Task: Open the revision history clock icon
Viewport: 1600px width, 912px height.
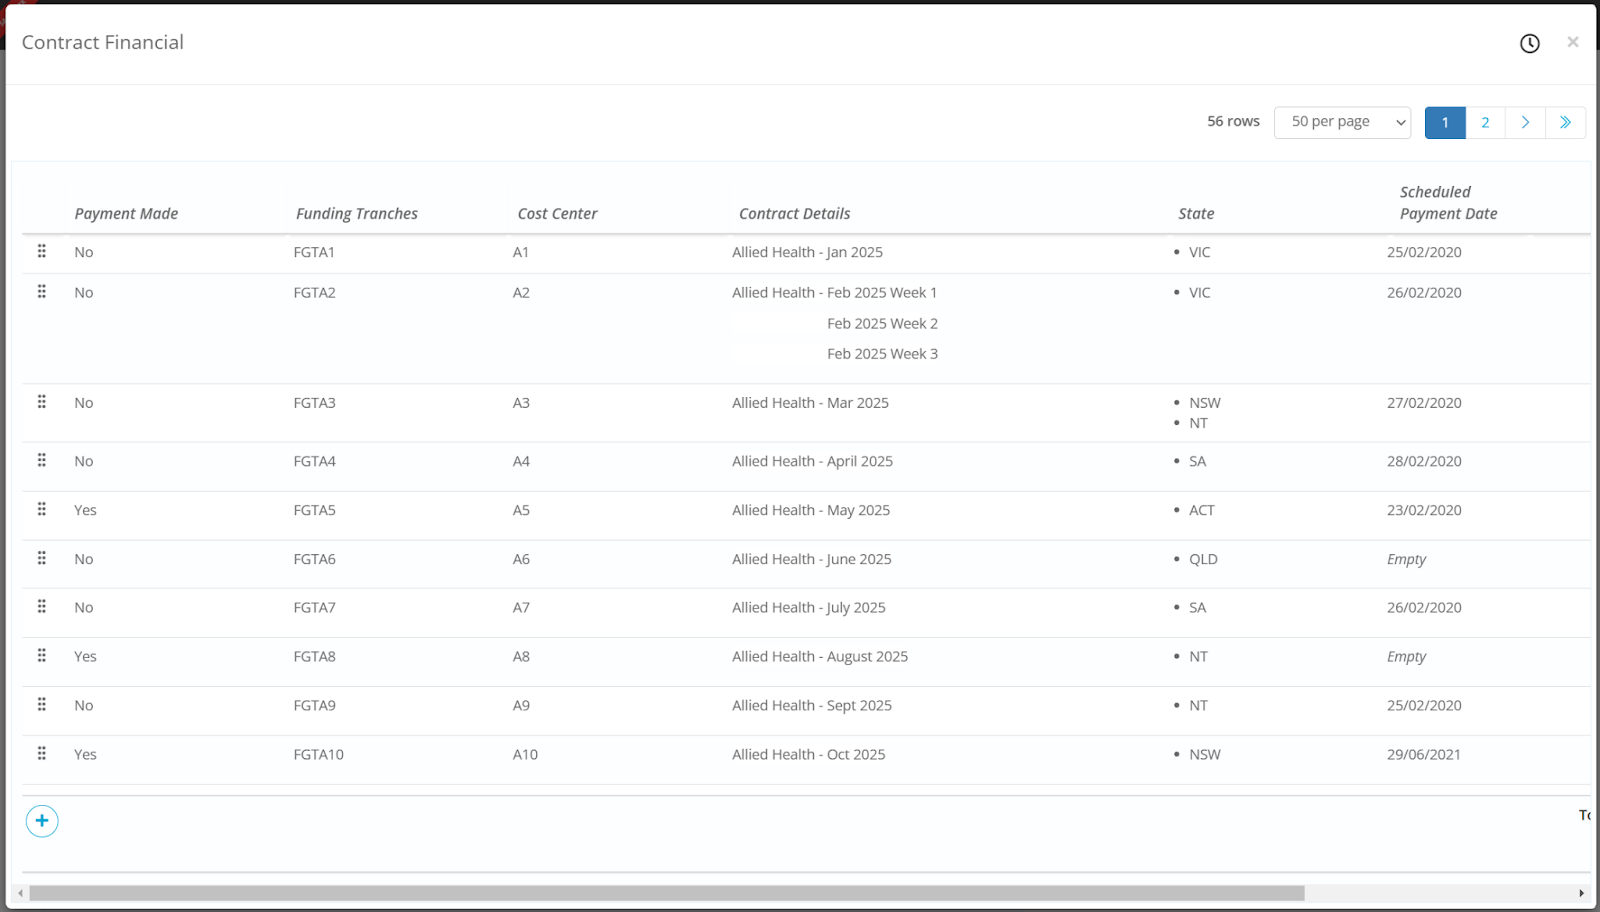Action: point(1529,43)
